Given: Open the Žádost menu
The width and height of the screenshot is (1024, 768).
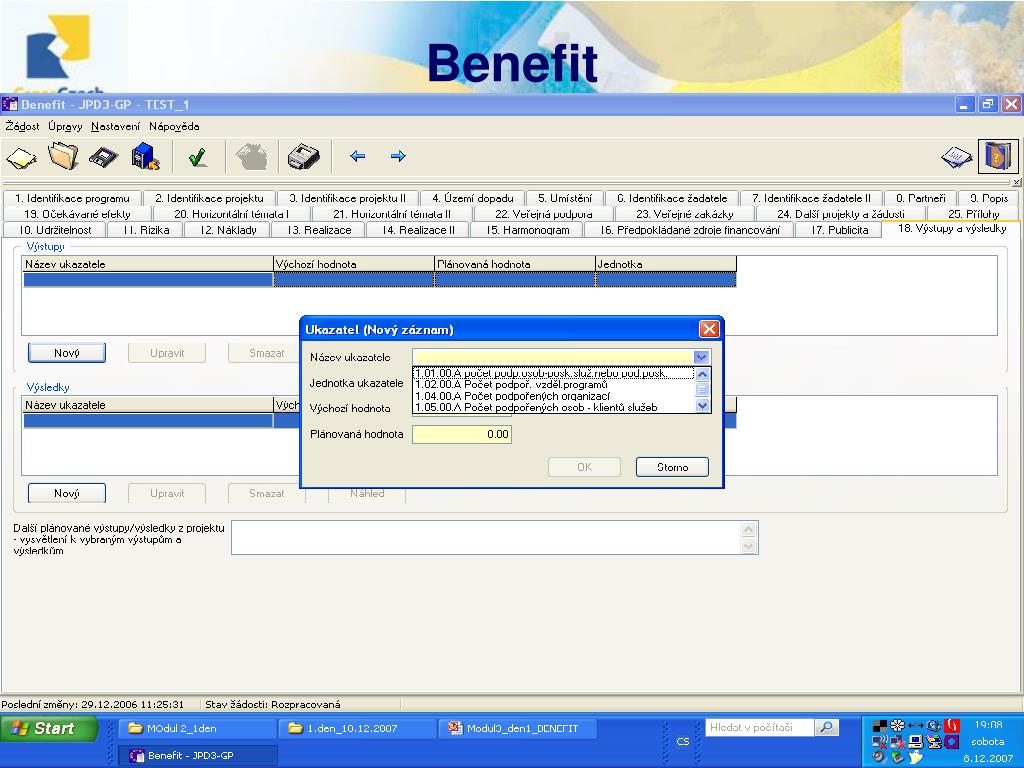Looking at the screenshot, I should [x=23, y=126].
